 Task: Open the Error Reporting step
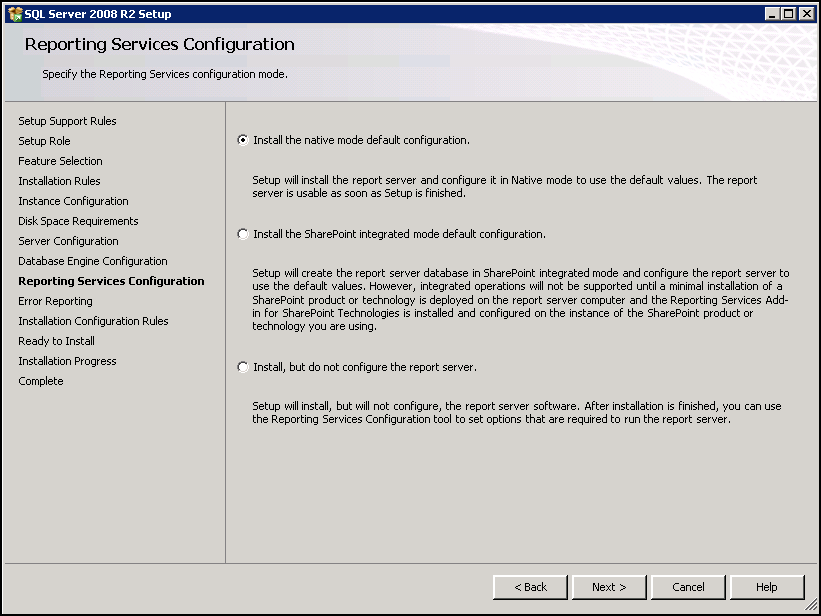[55, 300]
